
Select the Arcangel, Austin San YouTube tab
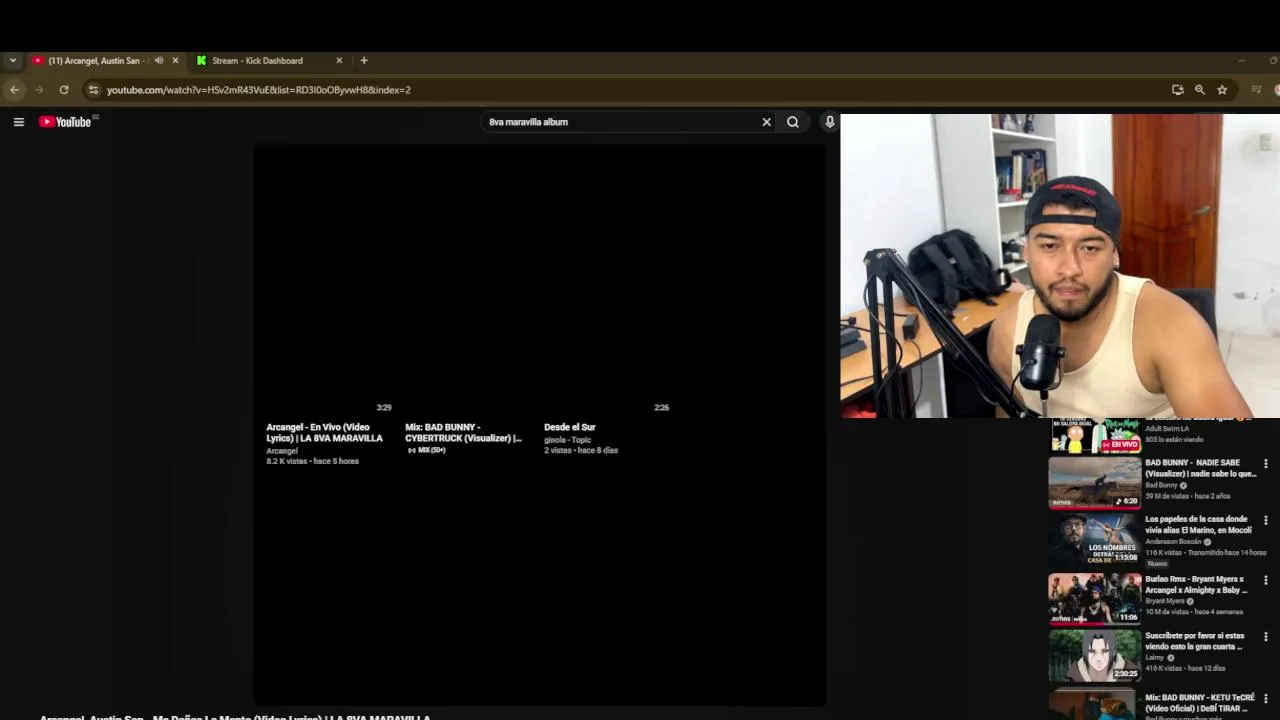pos(105,61)
